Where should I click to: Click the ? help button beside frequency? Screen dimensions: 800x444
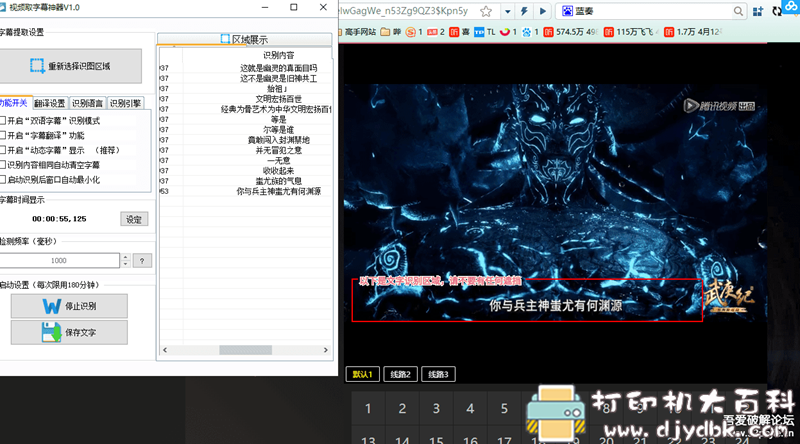[x=142, y=261]
